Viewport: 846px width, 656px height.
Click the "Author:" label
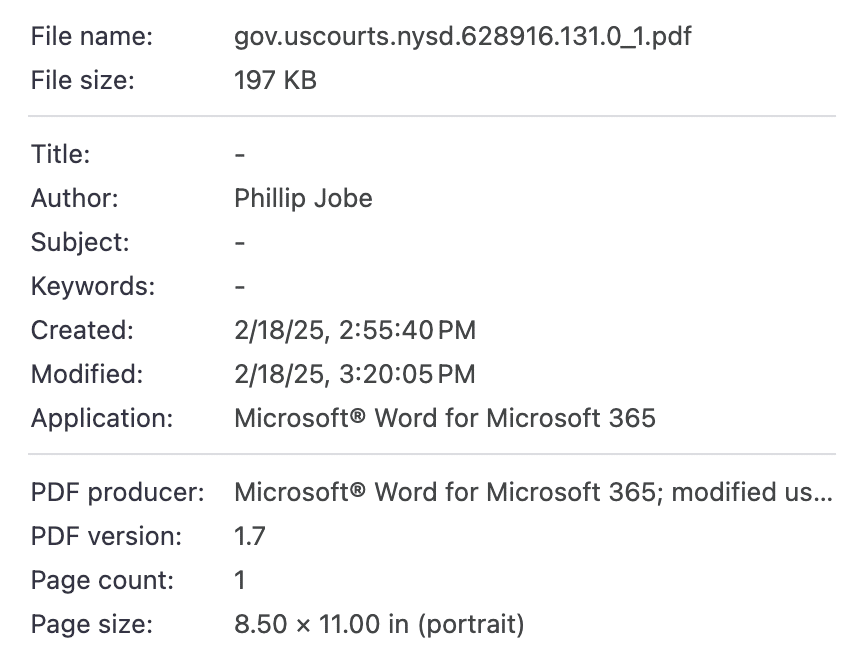[x=75, y=198]
